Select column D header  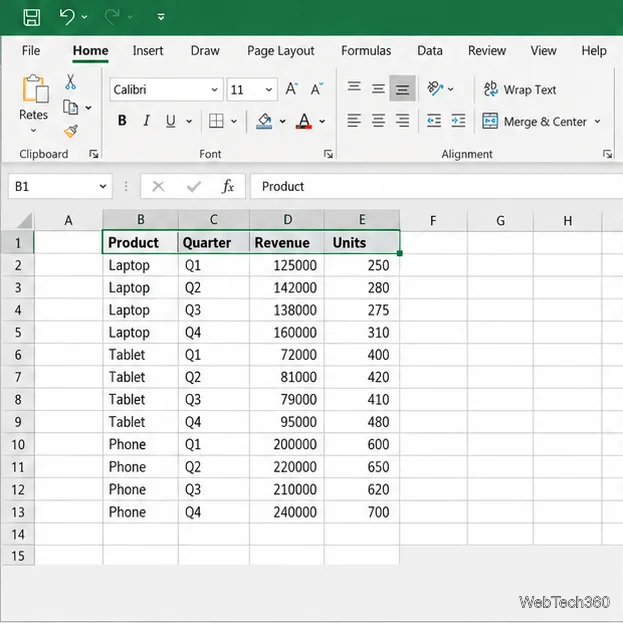click(x=287, y=220)
